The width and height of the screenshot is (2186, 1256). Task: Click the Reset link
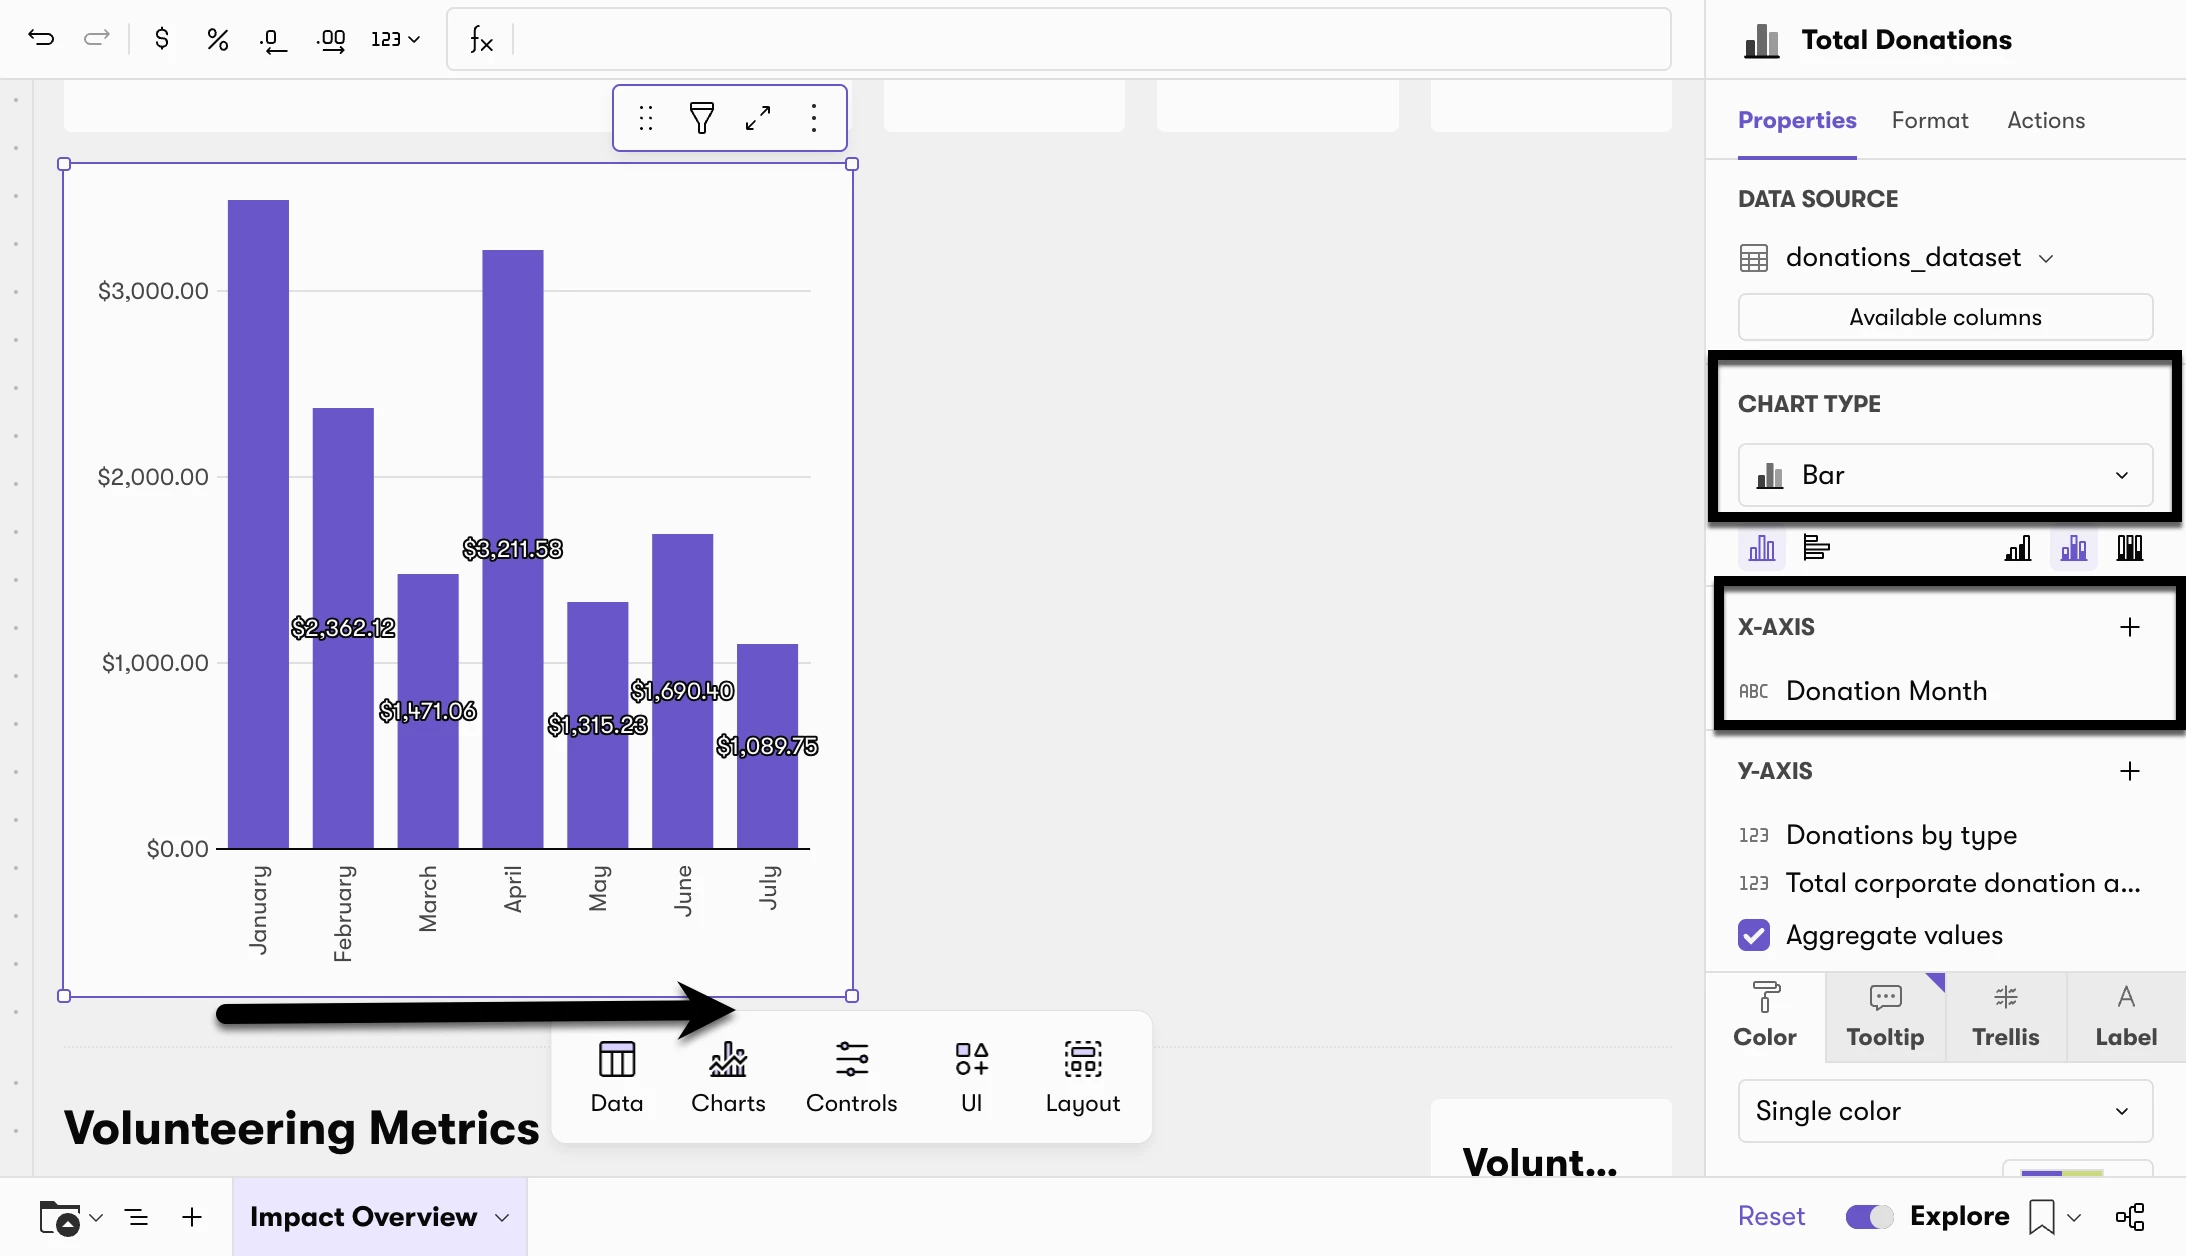pos(1771,1216)
